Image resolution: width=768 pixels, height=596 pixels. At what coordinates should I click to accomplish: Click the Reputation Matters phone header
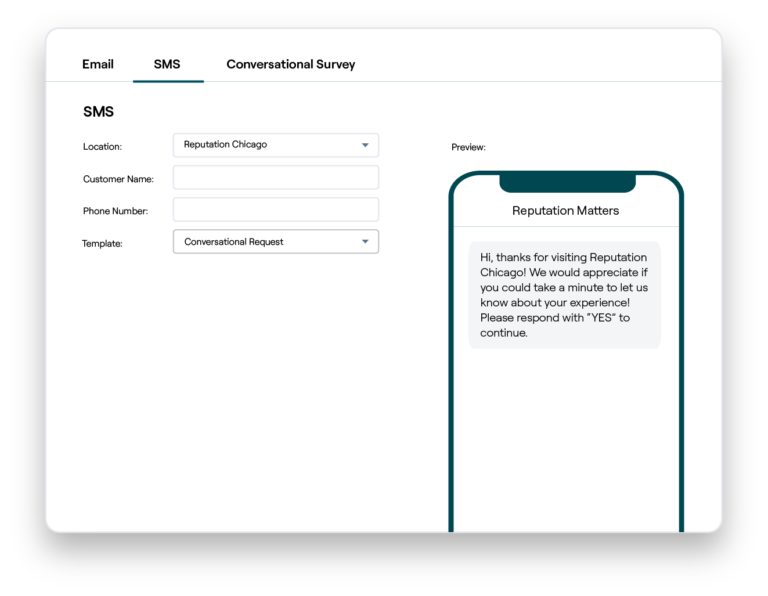[x=565, y=211]
